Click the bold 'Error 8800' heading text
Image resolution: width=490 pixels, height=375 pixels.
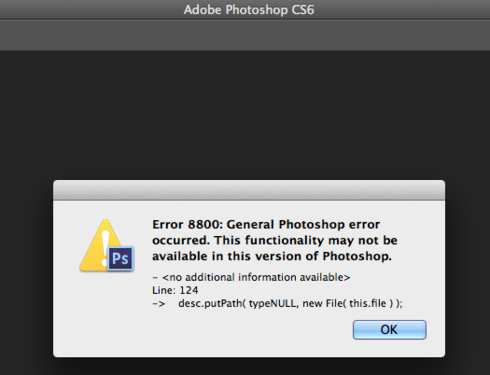click(187, 224)
